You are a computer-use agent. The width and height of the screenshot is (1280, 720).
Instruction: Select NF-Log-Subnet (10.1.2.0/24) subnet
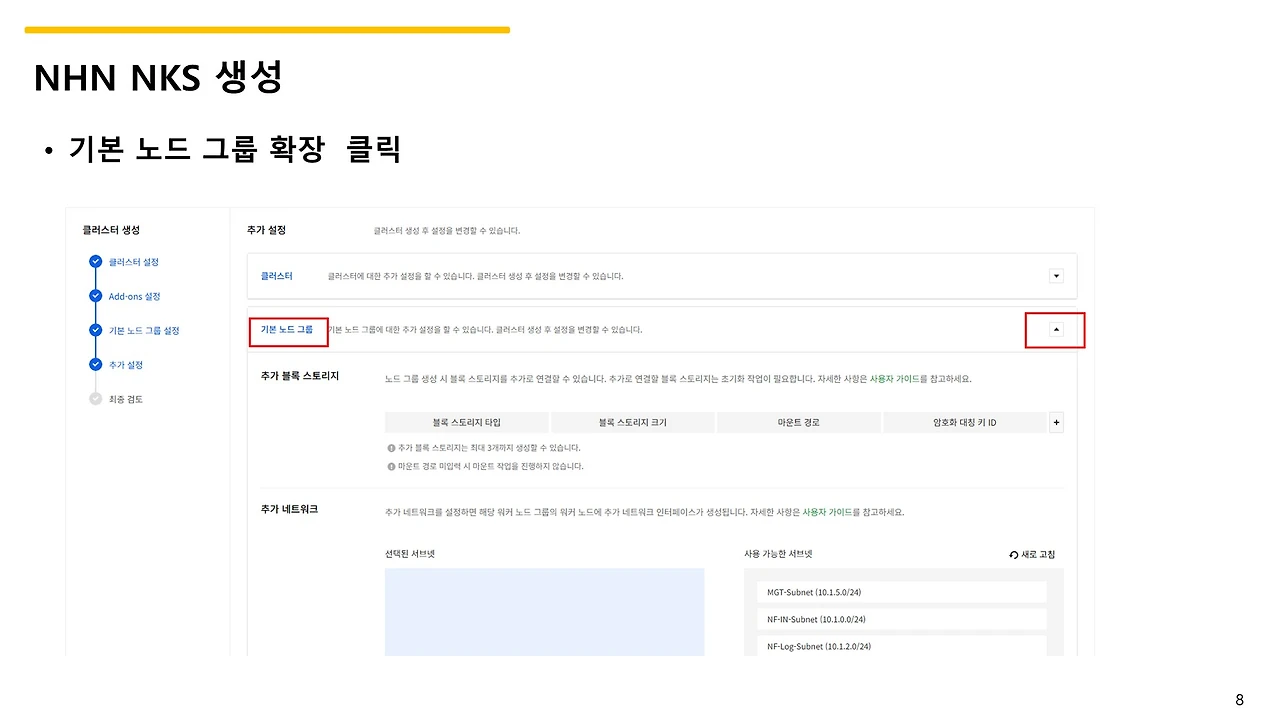(901, 646)
